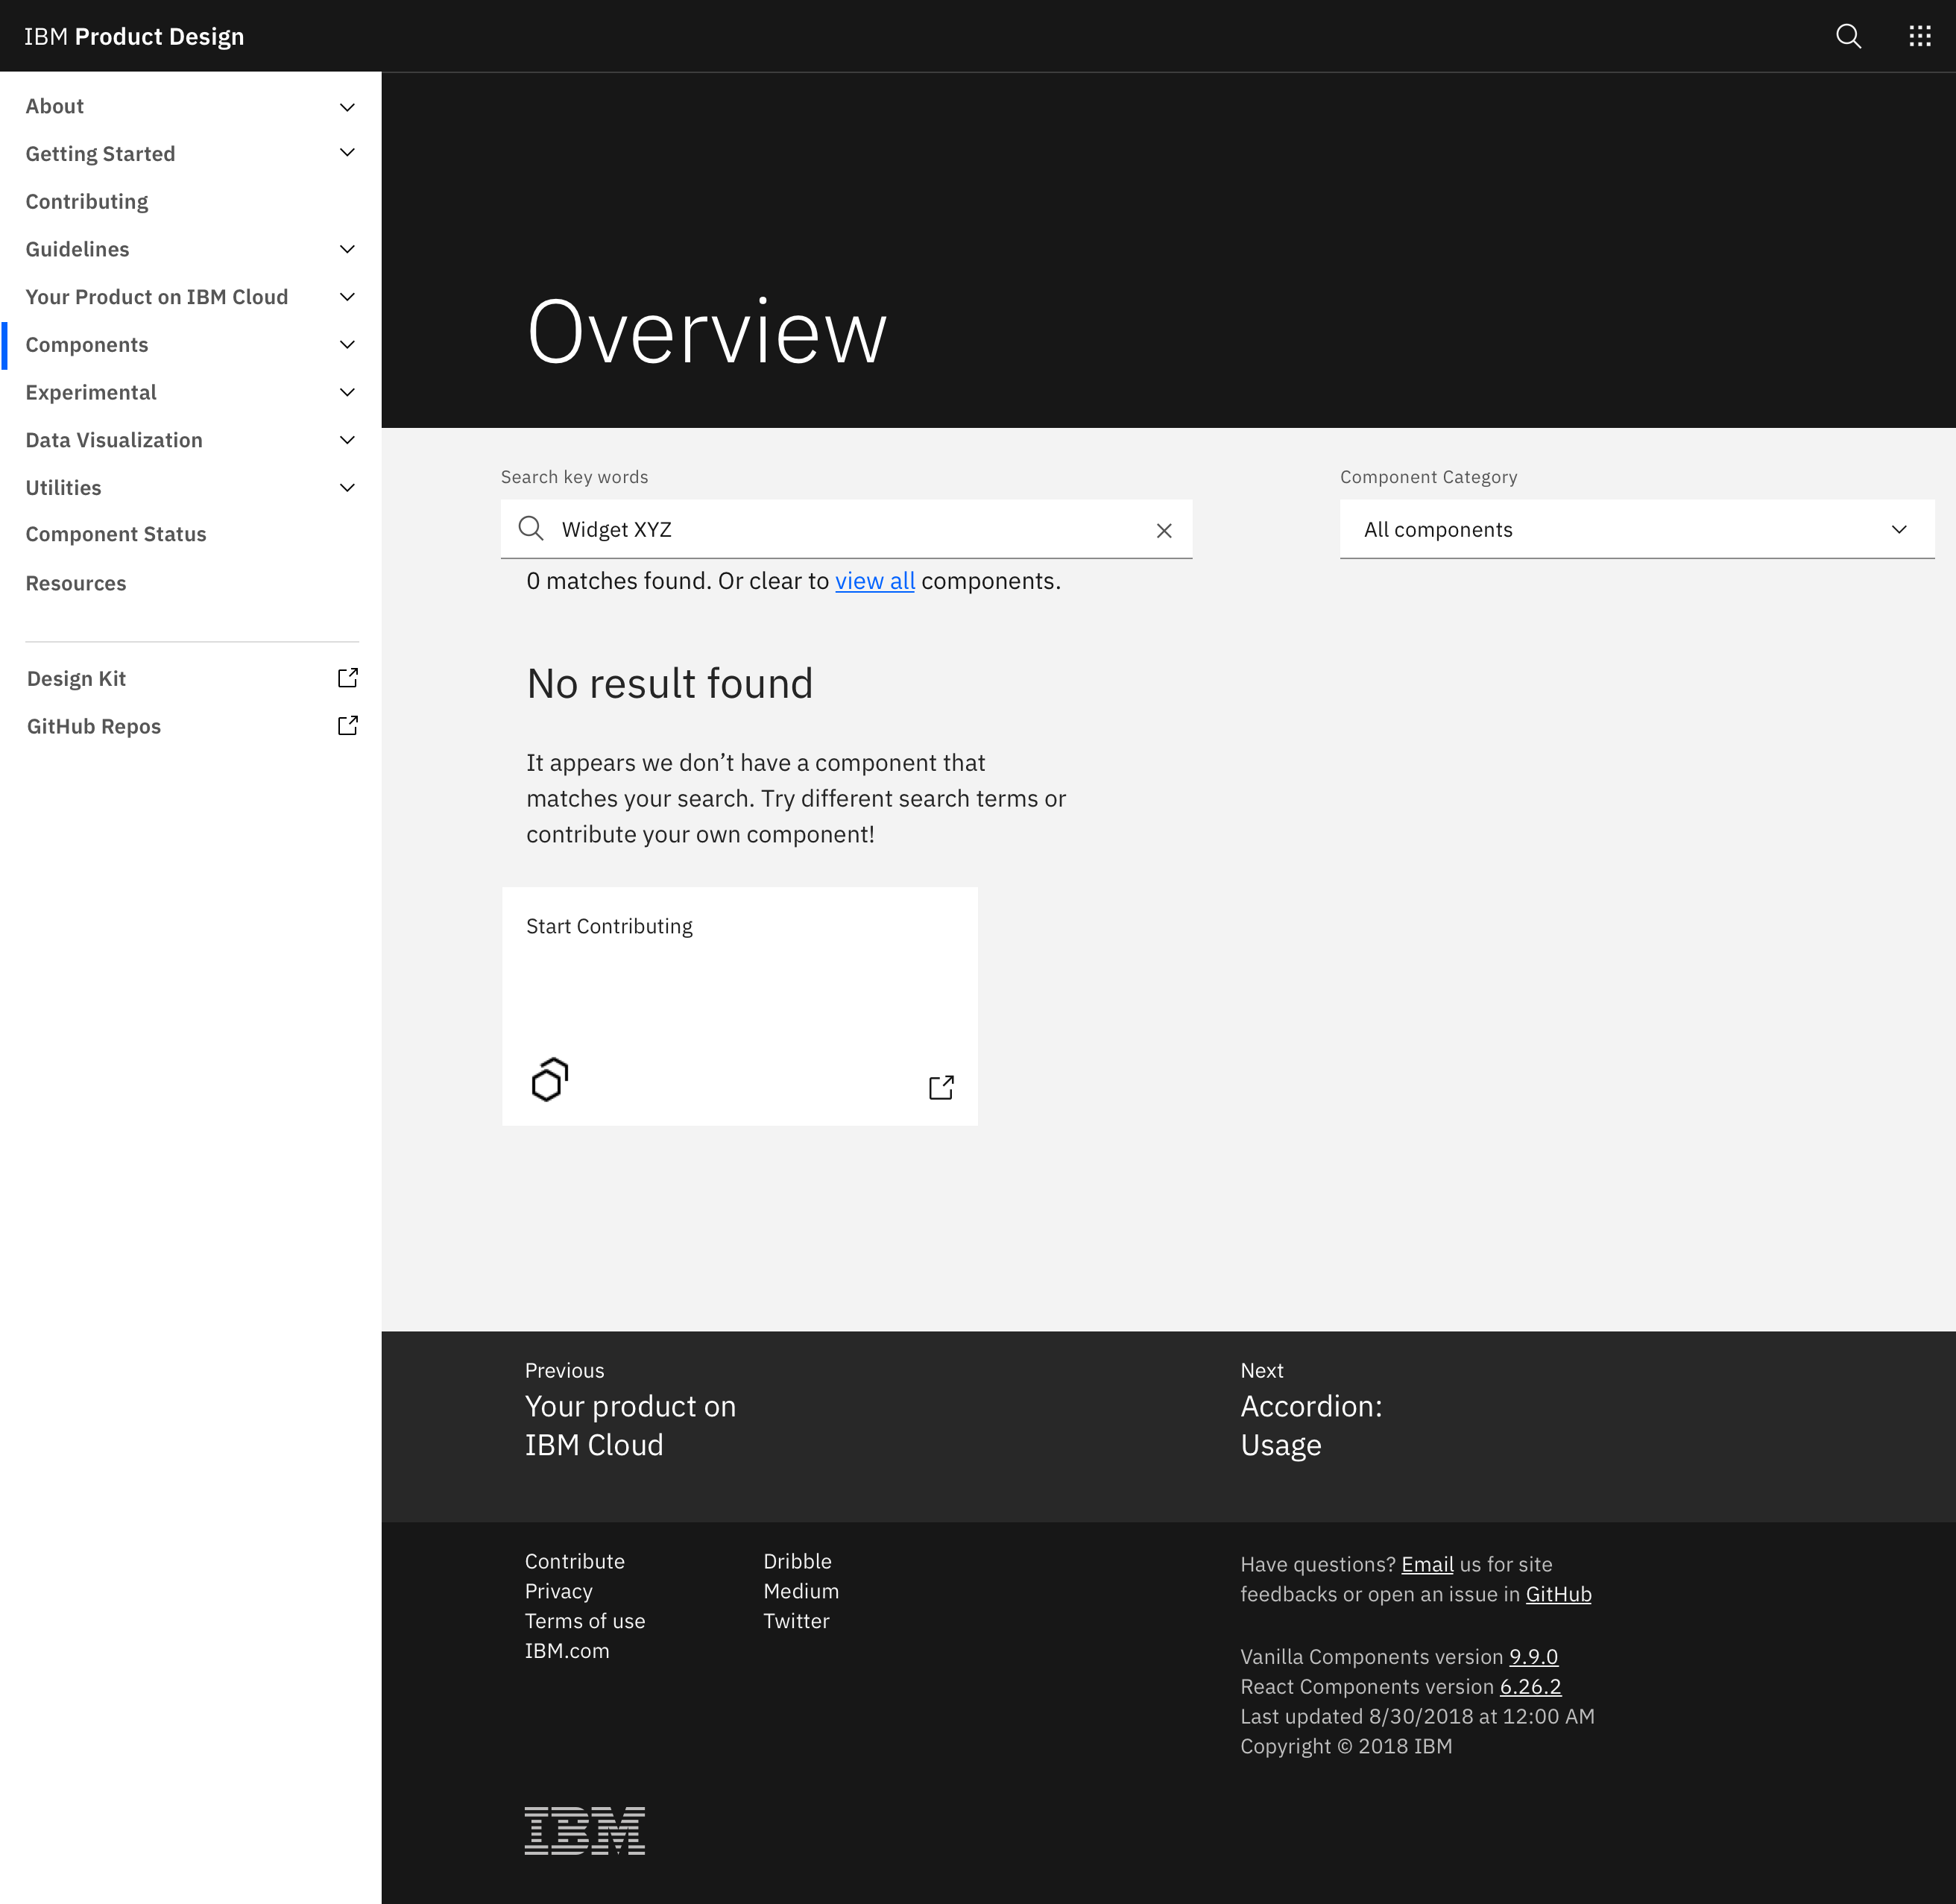Select Component Status from the sidebar
The image size is (1956, 1904).
[116, 534]
